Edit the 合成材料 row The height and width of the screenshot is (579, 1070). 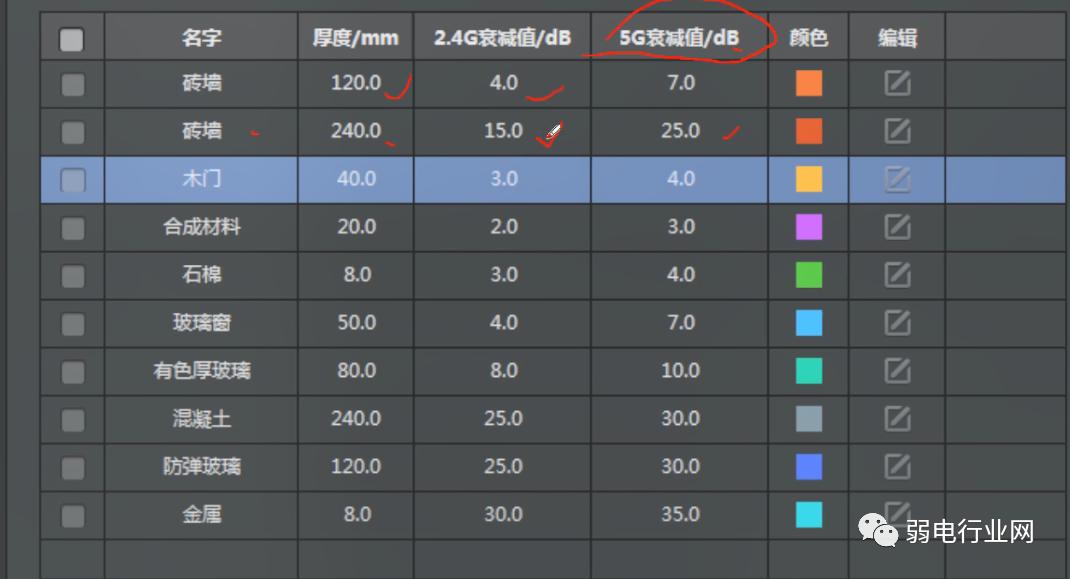pos(897,227)
